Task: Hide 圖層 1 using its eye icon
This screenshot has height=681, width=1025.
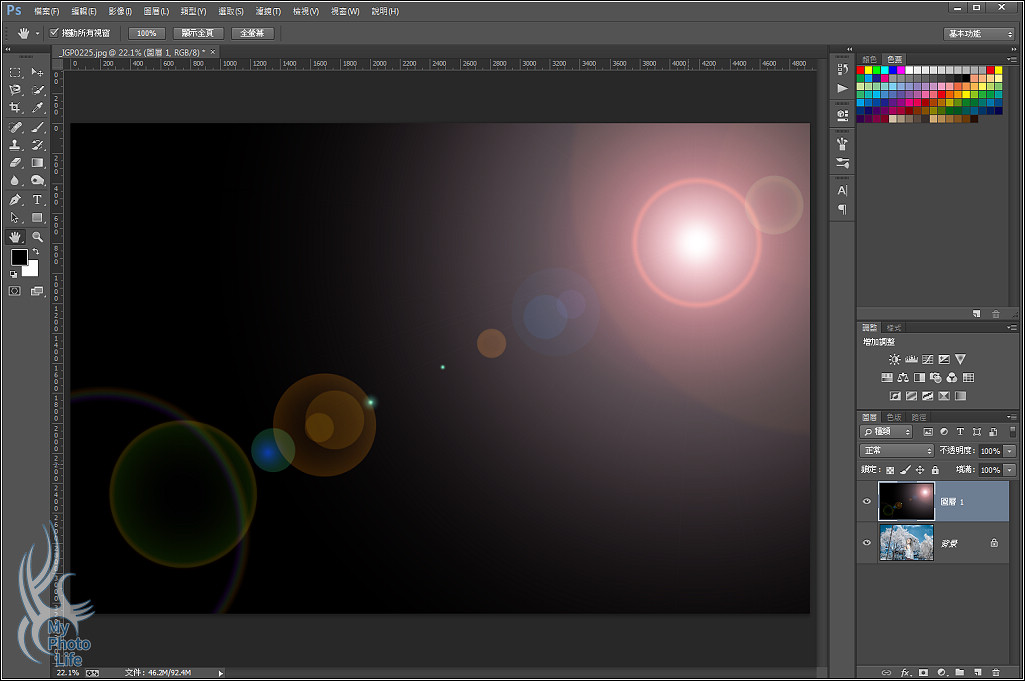Action: (x=867, y=501)
